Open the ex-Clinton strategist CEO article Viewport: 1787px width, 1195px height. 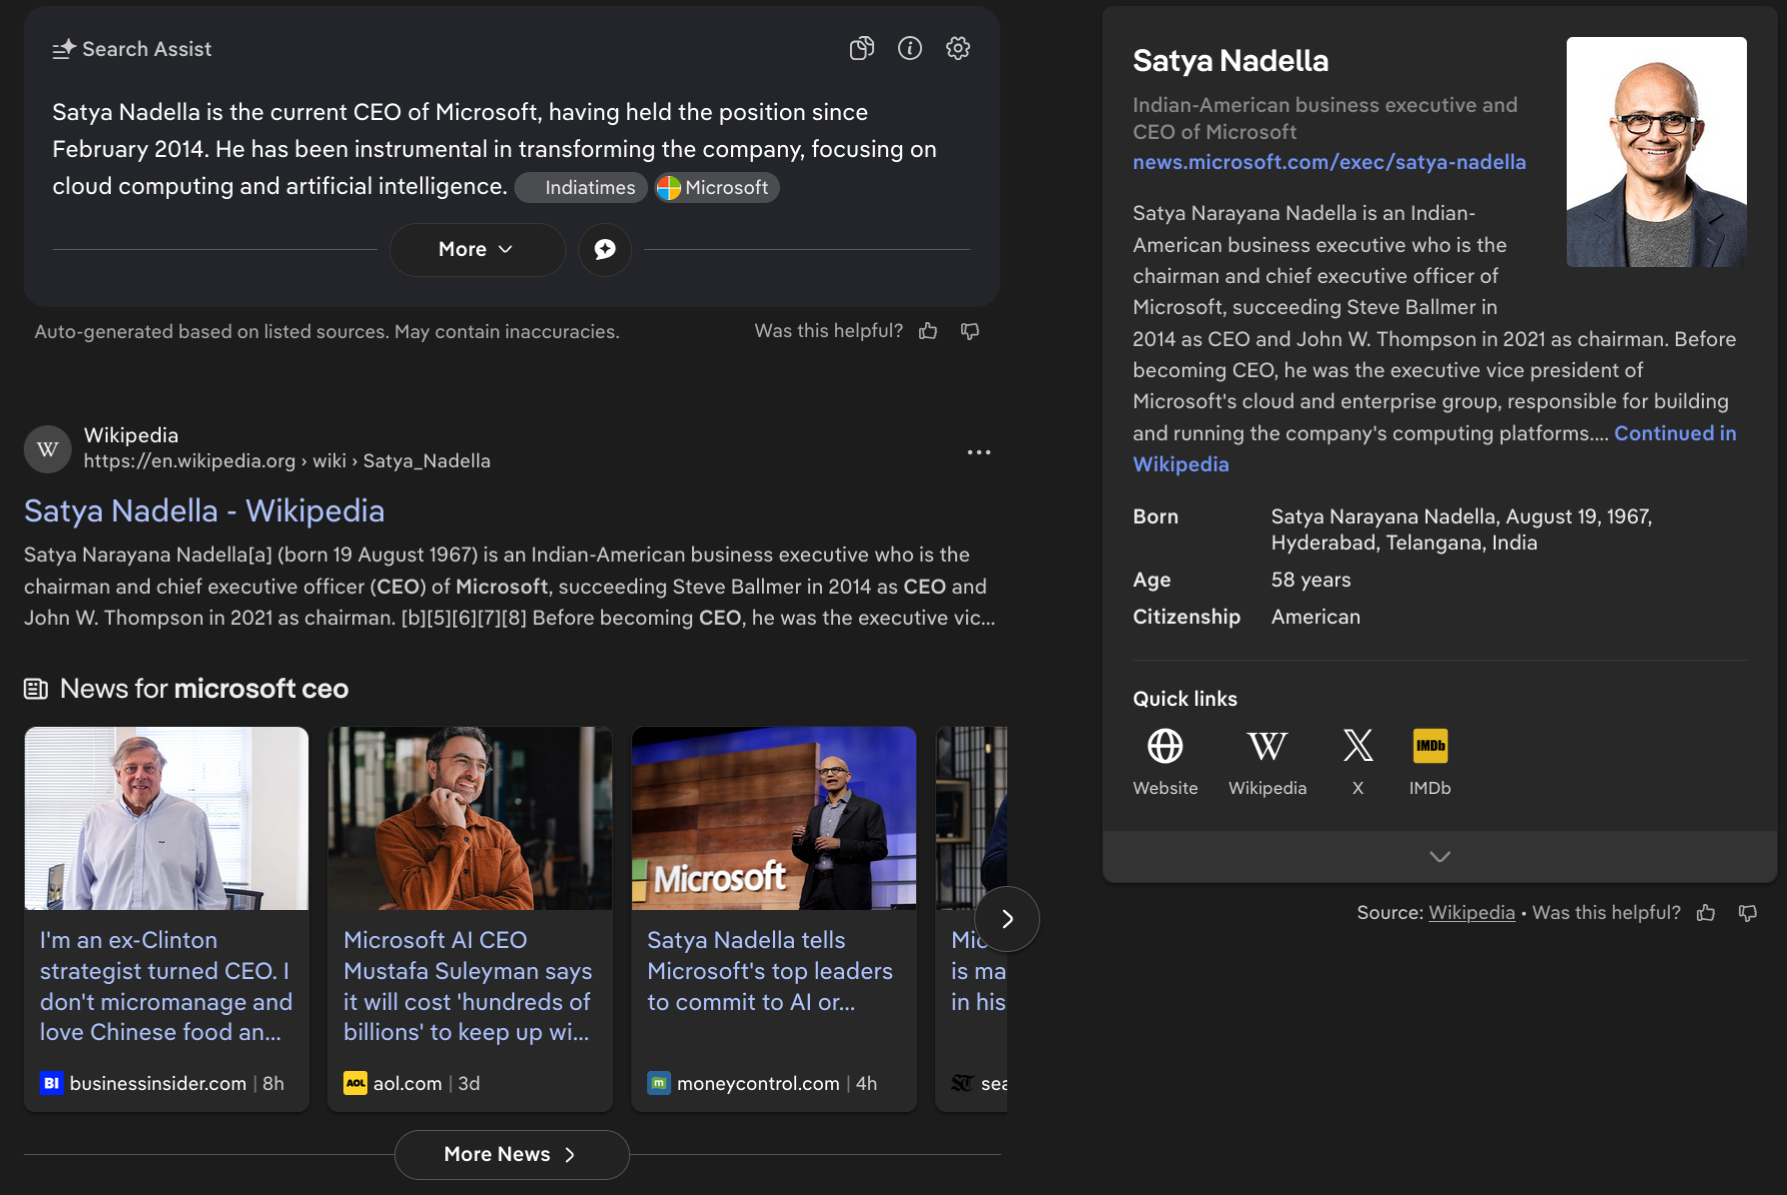point(166,986)
